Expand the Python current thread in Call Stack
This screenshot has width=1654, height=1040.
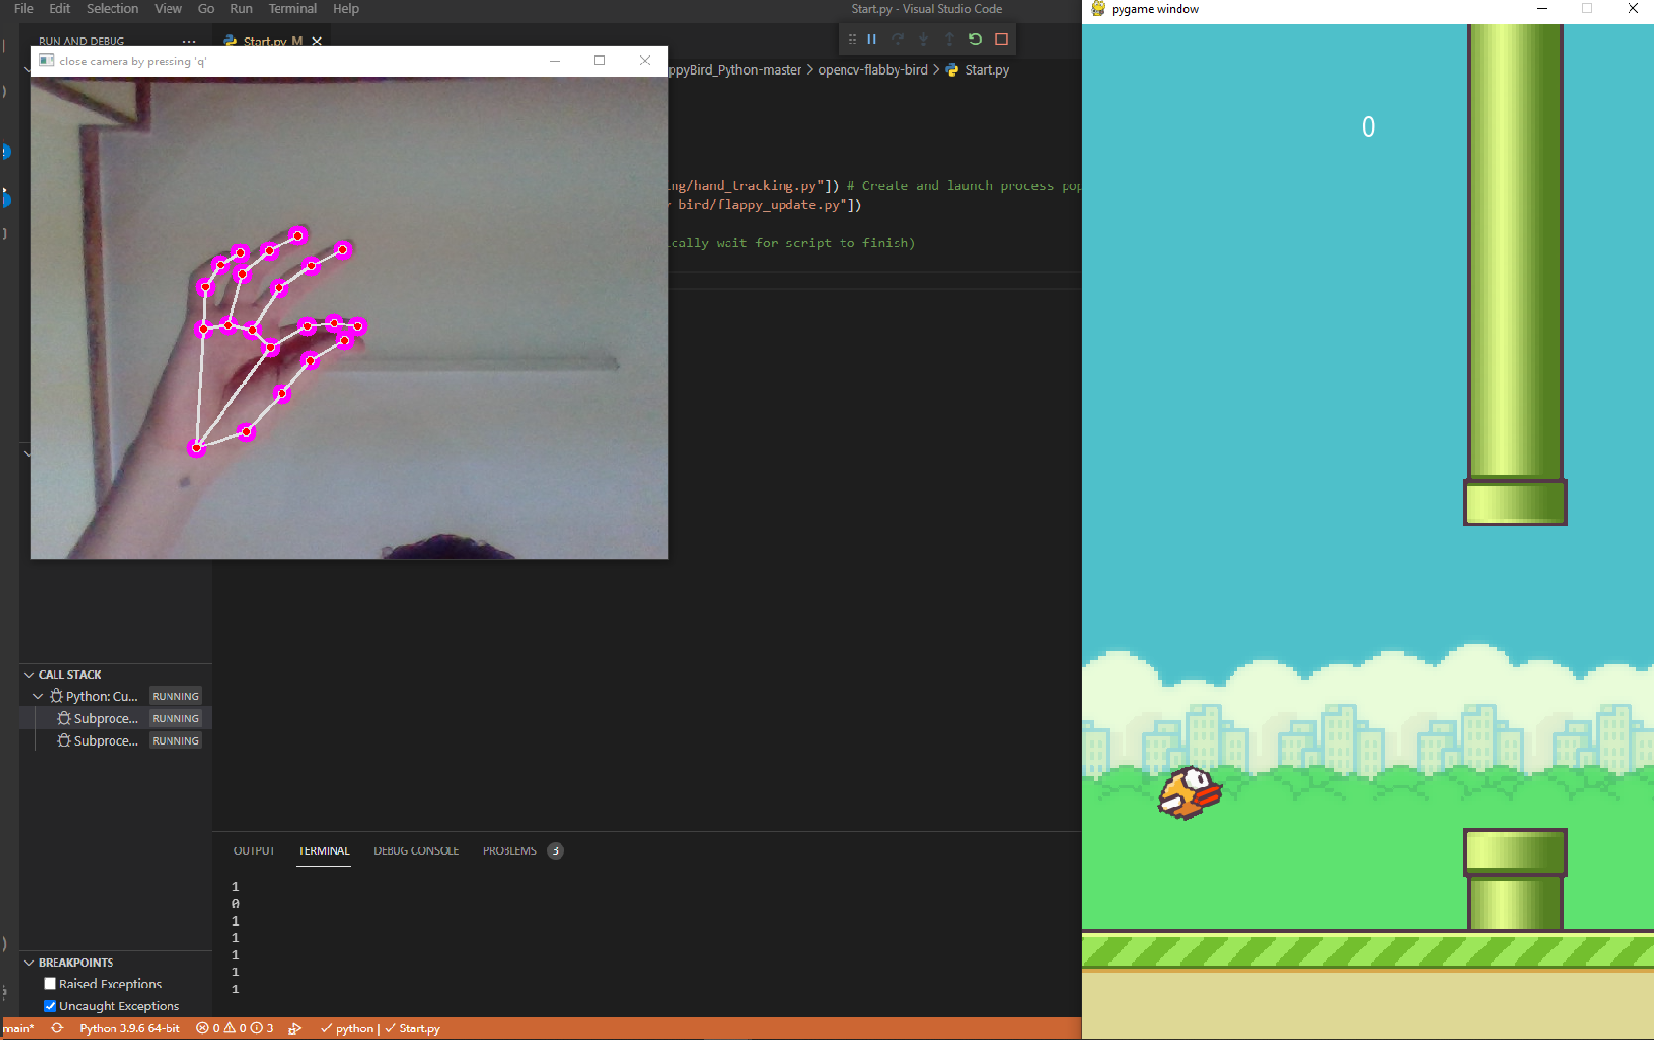click(x=38, y=696)
